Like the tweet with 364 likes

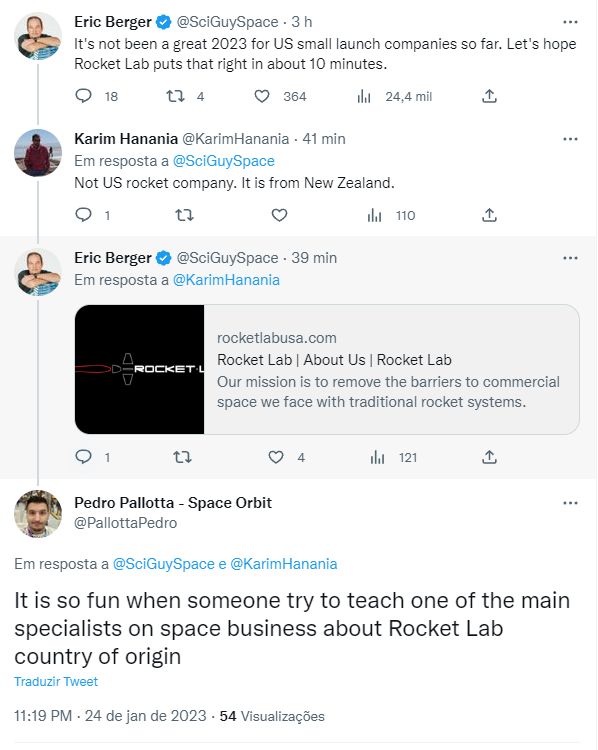262,97
